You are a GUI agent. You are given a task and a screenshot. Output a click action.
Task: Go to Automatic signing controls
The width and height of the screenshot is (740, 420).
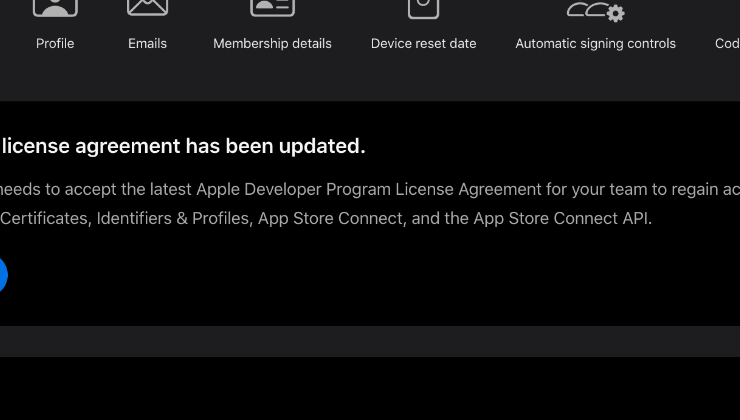pos(596,44)
